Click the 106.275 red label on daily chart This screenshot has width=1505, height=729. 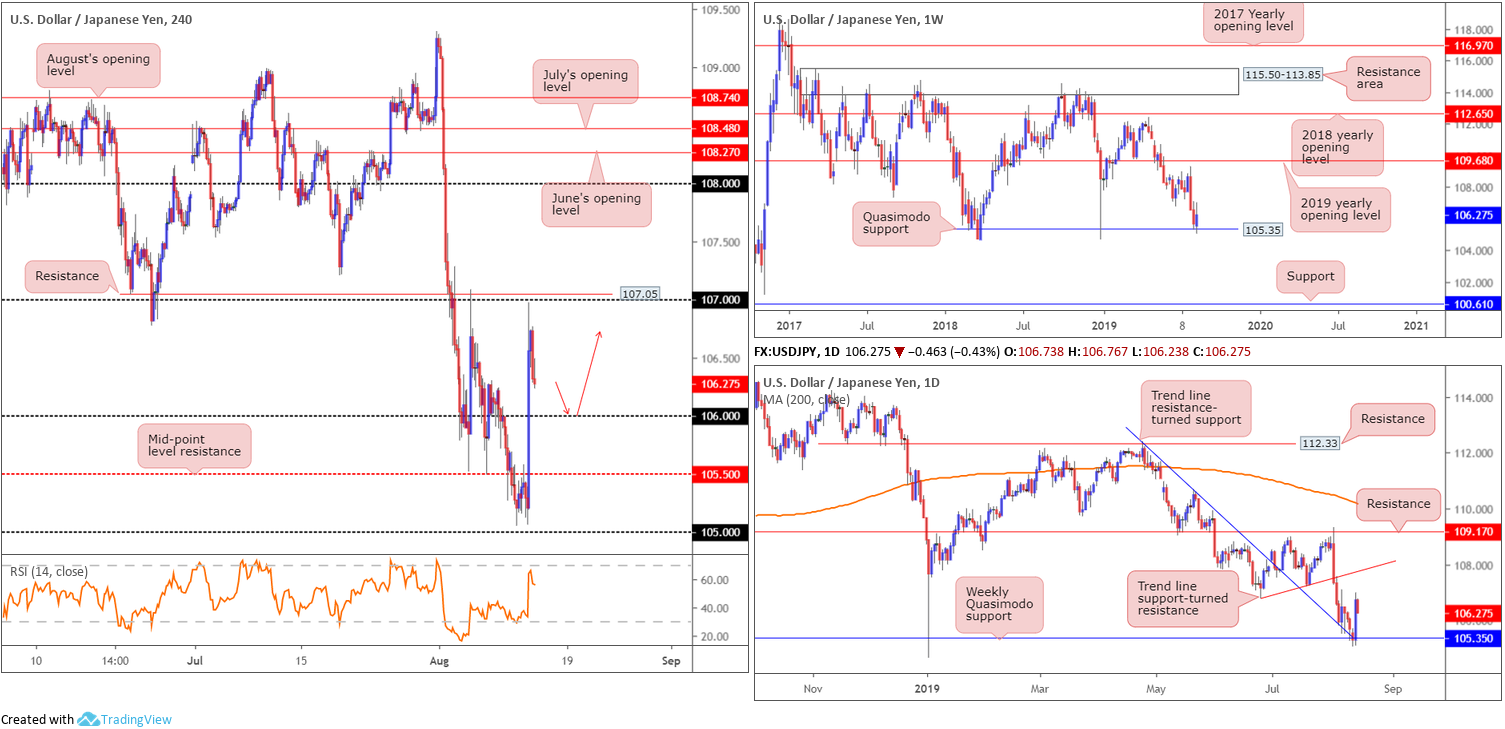1473,613
